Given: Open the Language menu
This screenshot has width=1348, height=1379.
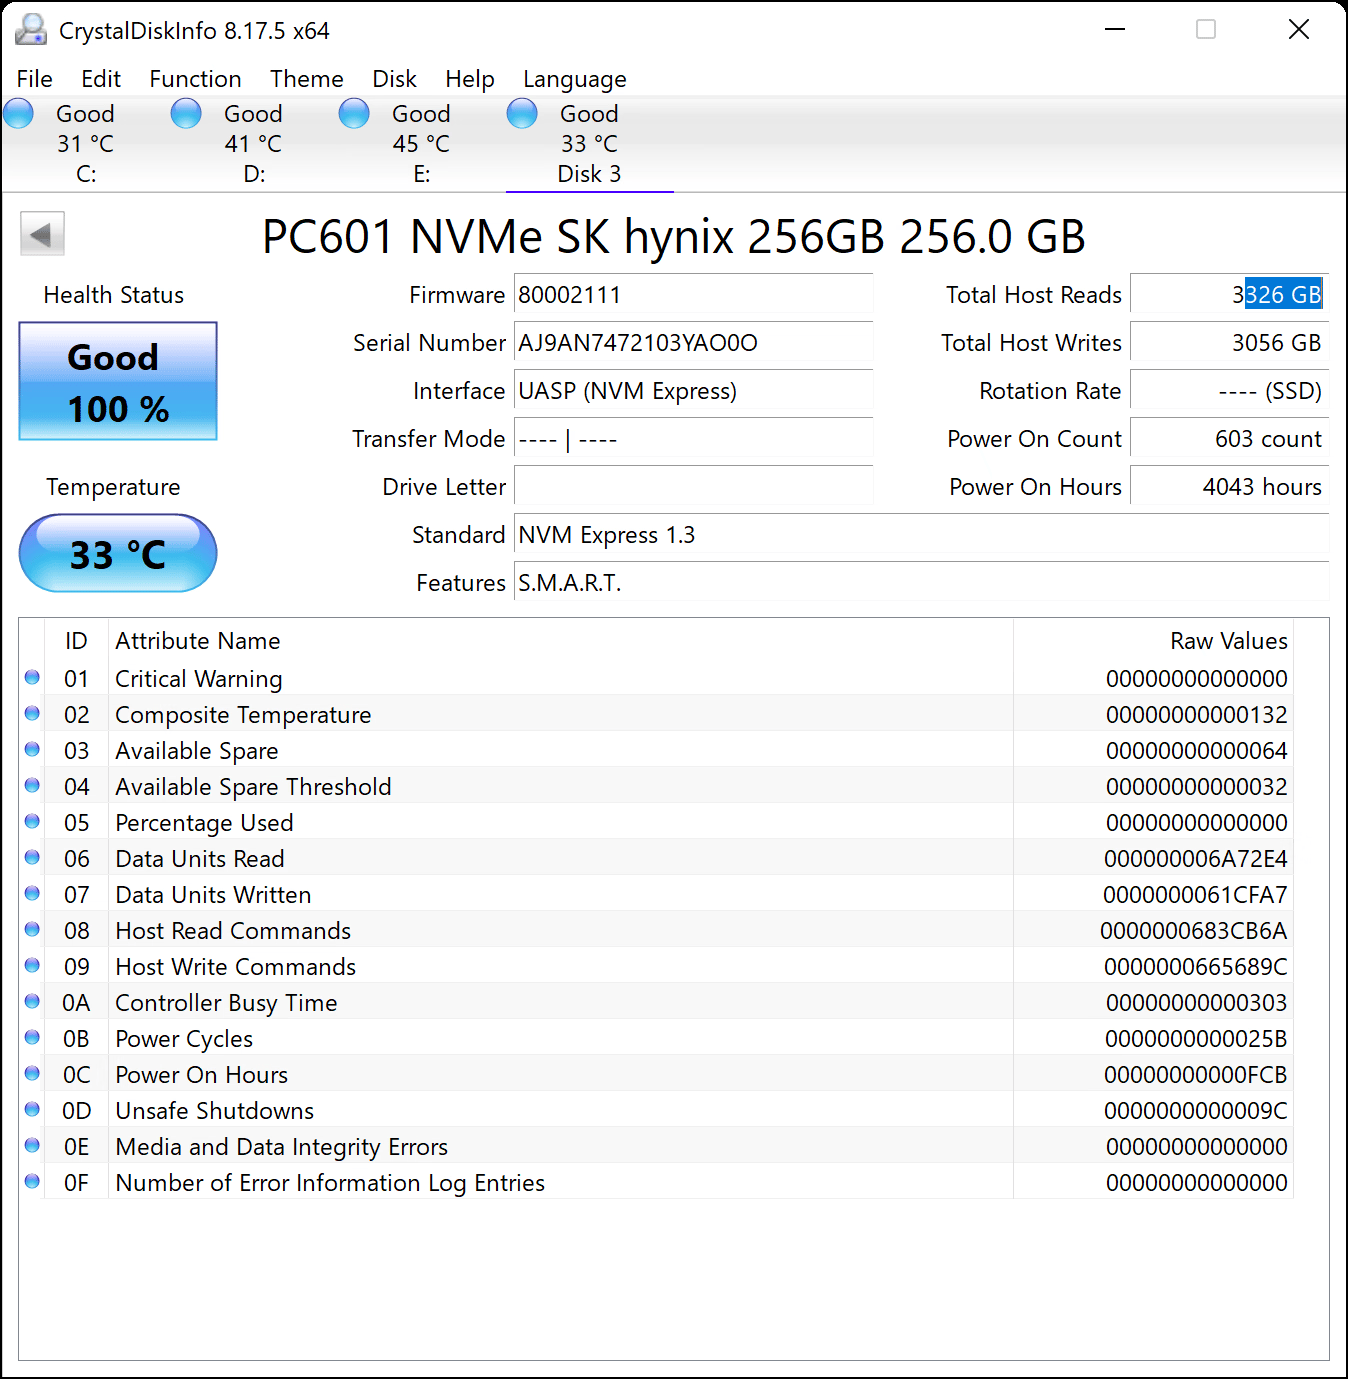Looking at the screenshot, I should click(x=575, y=79).
